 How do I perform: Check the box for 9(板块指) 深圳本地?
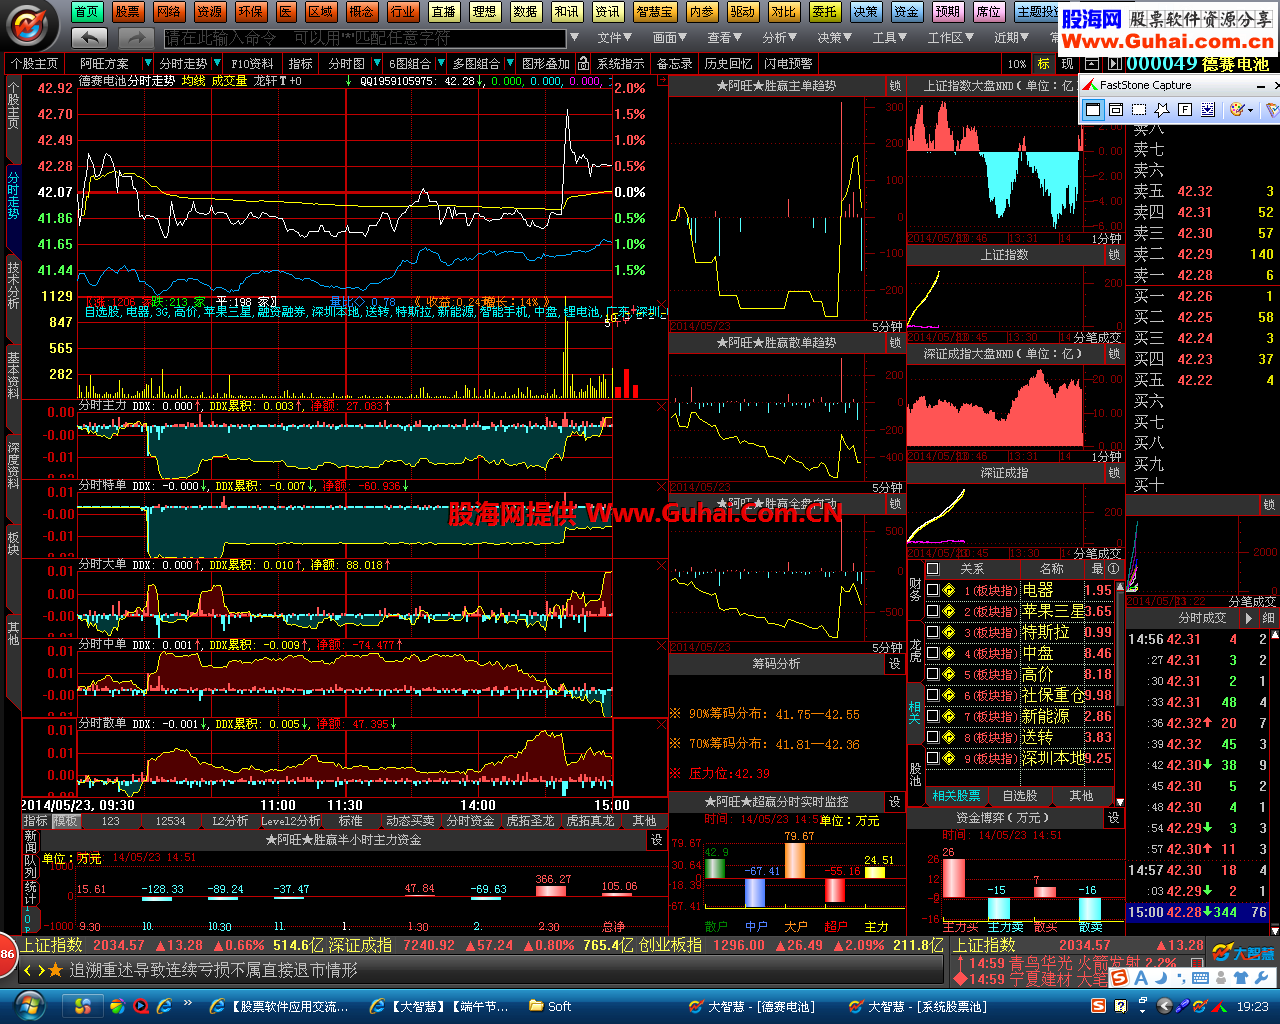tap(932, 758)
